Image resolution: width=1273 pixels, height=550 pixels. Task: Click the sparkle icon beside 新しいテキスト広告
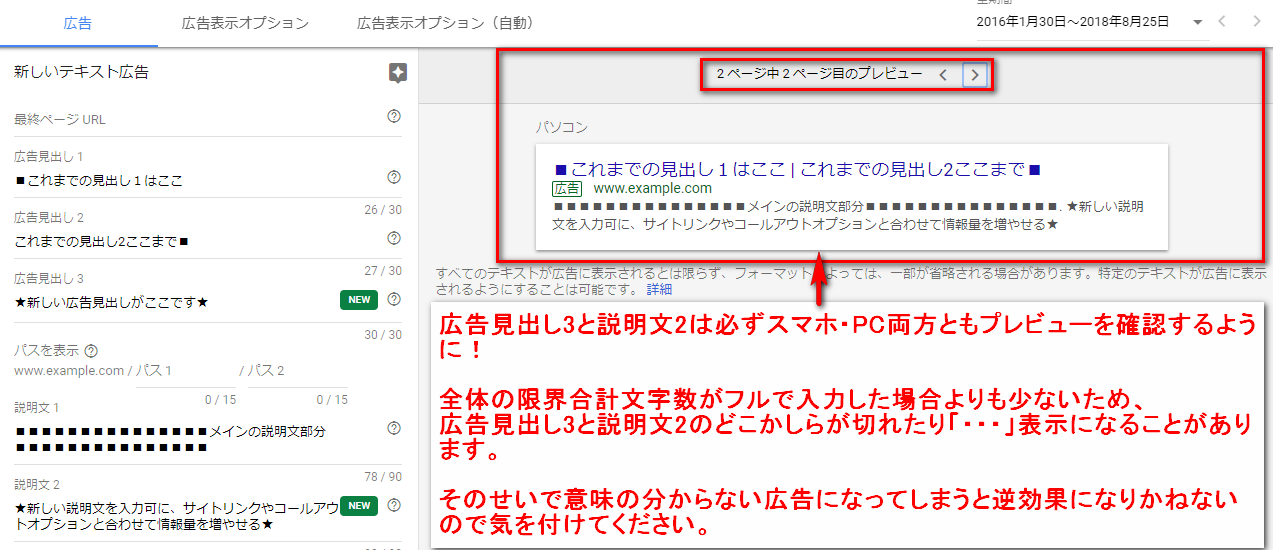tap(398, 73)
